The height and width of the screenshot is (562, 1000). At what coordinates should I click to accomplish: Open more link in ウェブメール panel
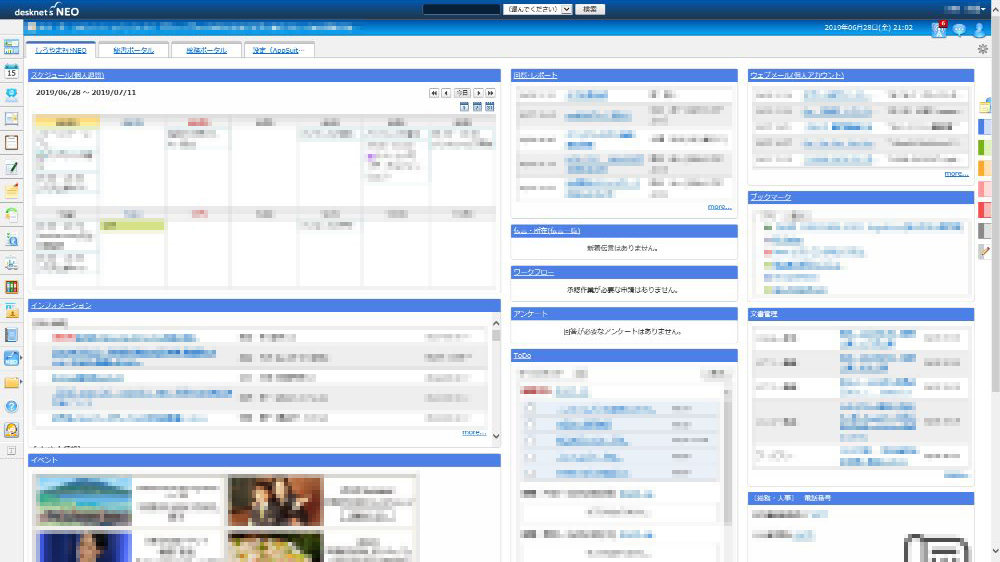[x=955, y=174]
